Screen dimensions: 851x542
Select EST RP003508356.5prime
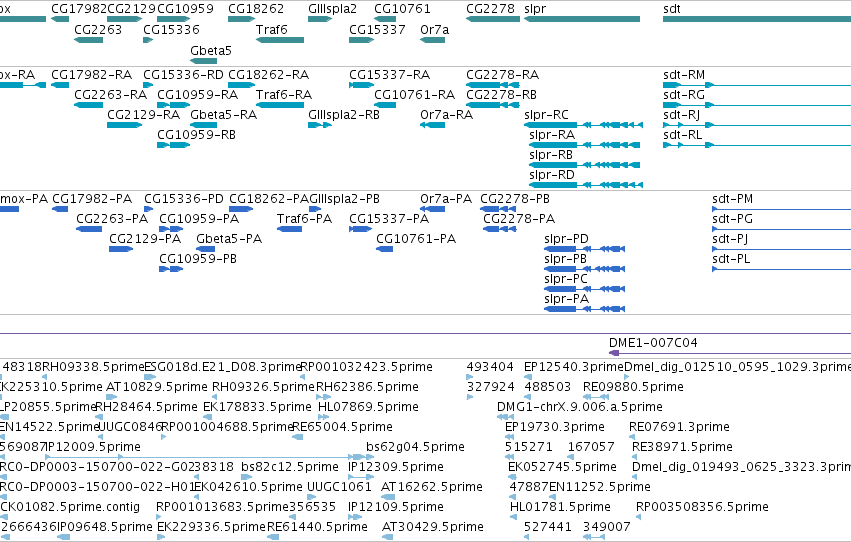(x=702, y=507)
